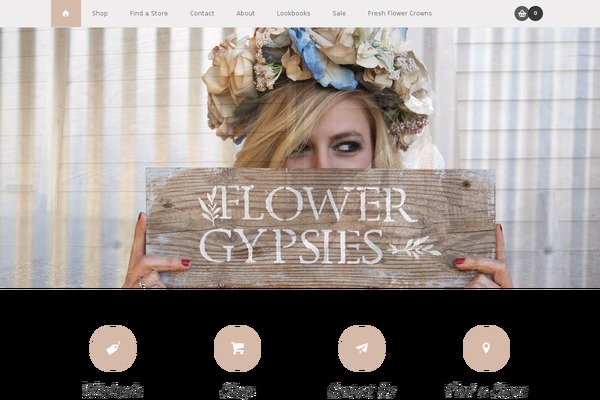Click the label under the price tag icon
Image resolution: width=600 pixels, height=400 pixels.
click(x=113, y=390)
